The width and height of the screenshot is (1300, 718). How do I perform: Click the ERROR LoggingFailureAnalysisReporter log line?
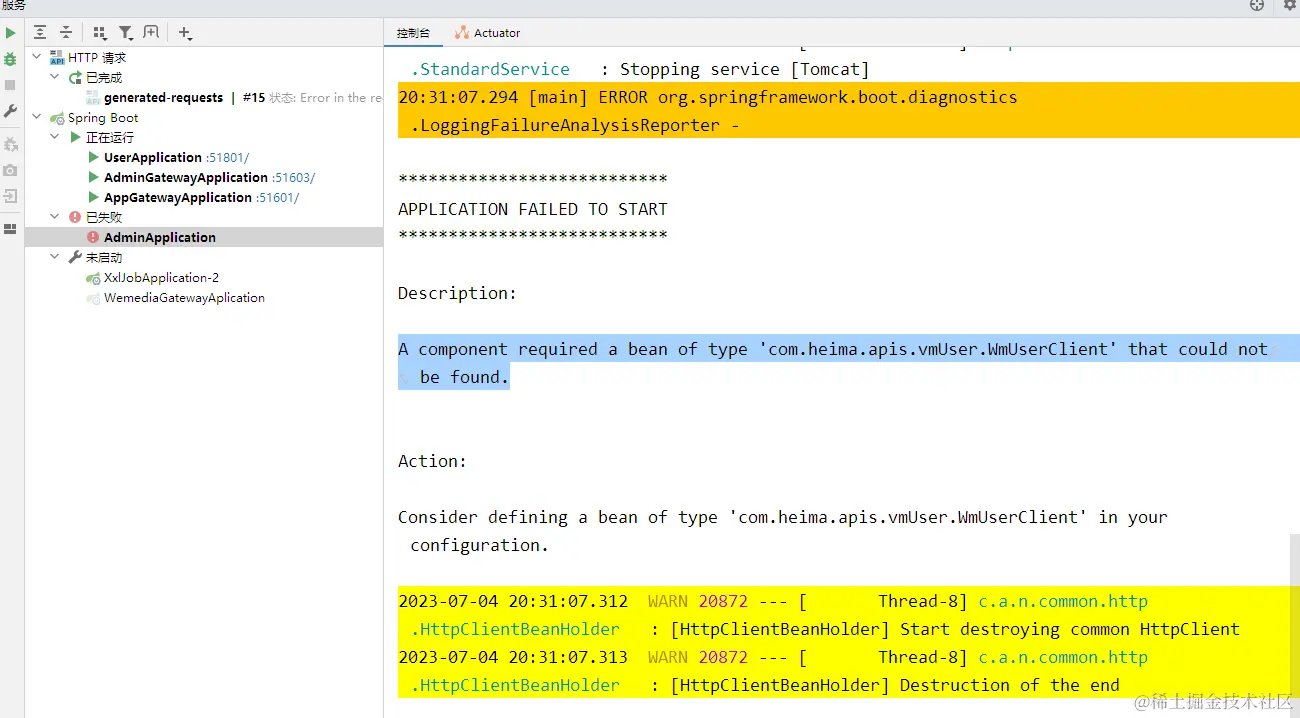849,111
